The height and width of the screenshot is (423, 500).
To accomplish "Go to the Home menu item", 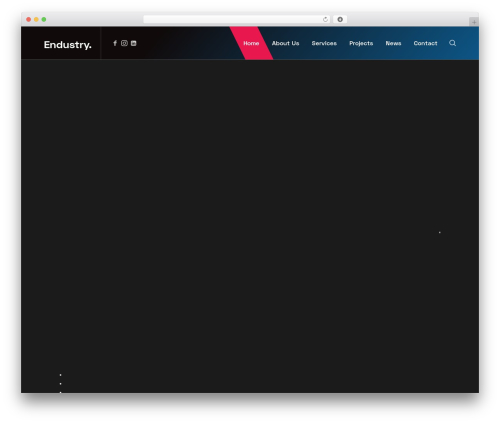I will click(x=251, y=43).
